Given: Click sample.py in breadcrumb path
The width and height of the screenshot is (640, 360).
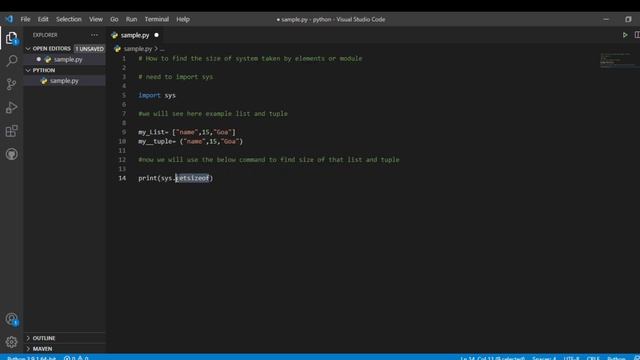Looking at the screenshot, I should pos(138,49).
